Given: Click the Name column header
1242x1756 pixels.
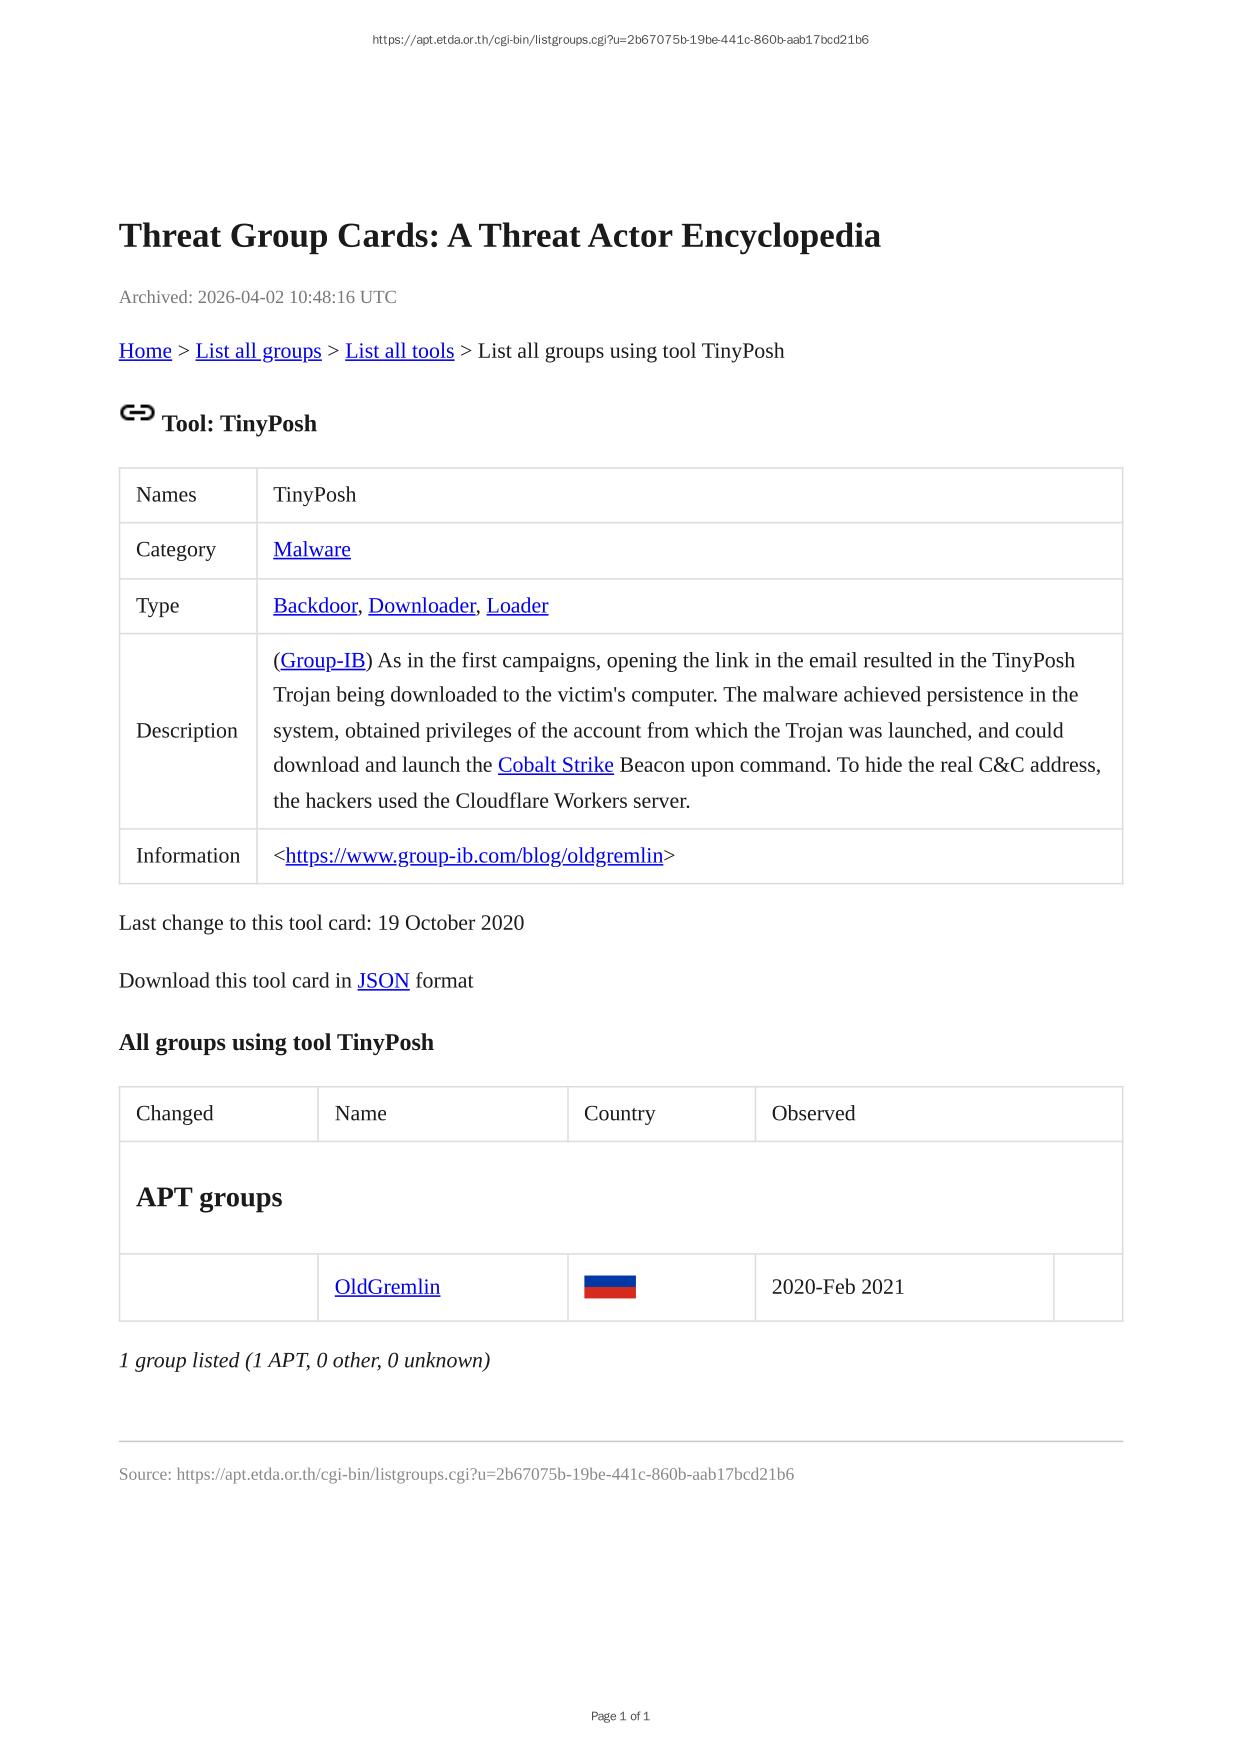Looking at the screenshot, I should (x=360, y=1113).
